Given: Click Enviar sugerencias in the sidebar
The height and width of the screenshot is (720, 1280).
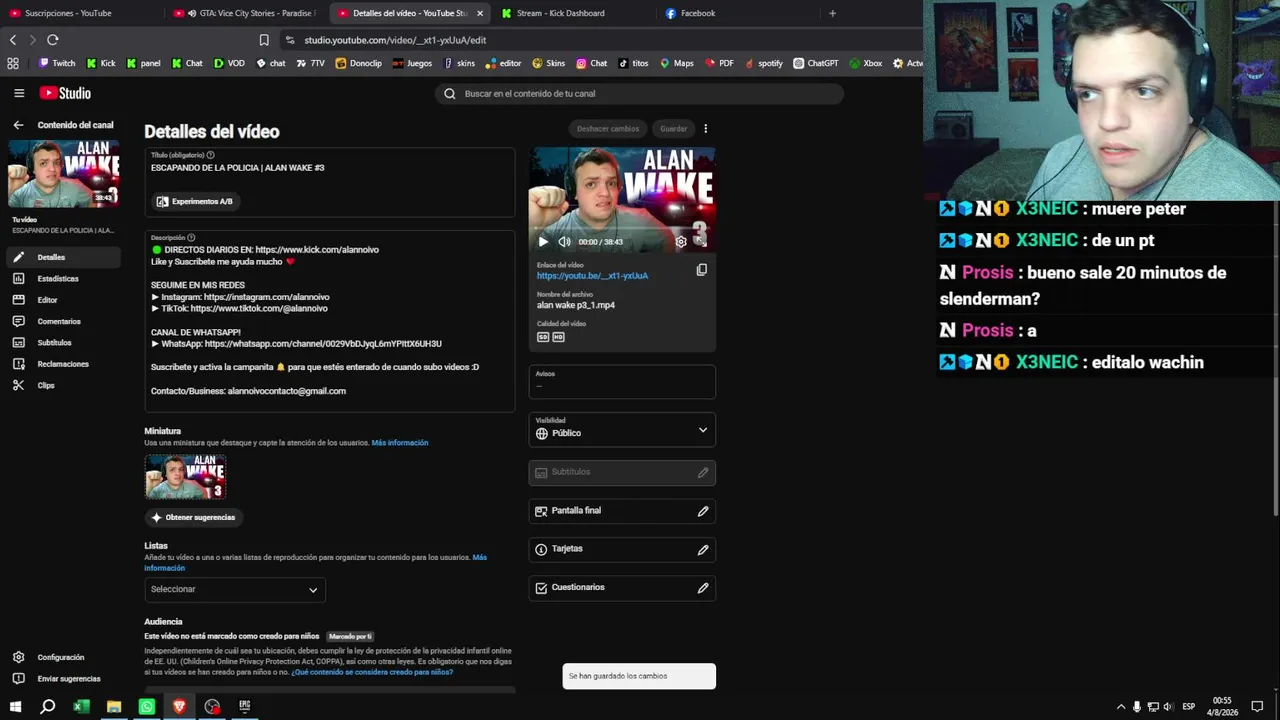Looking at the screenshot, I should pos(61,679).
